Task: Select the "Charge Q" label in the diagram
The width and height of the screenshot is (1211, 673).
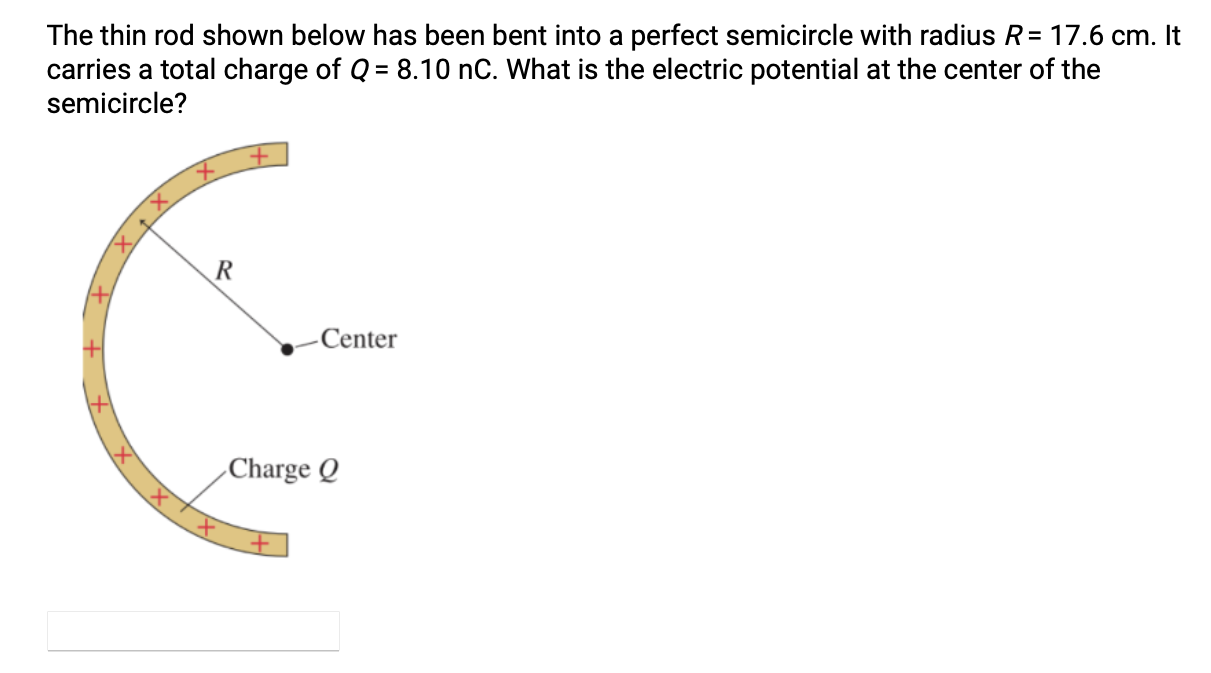Action: 284,469
